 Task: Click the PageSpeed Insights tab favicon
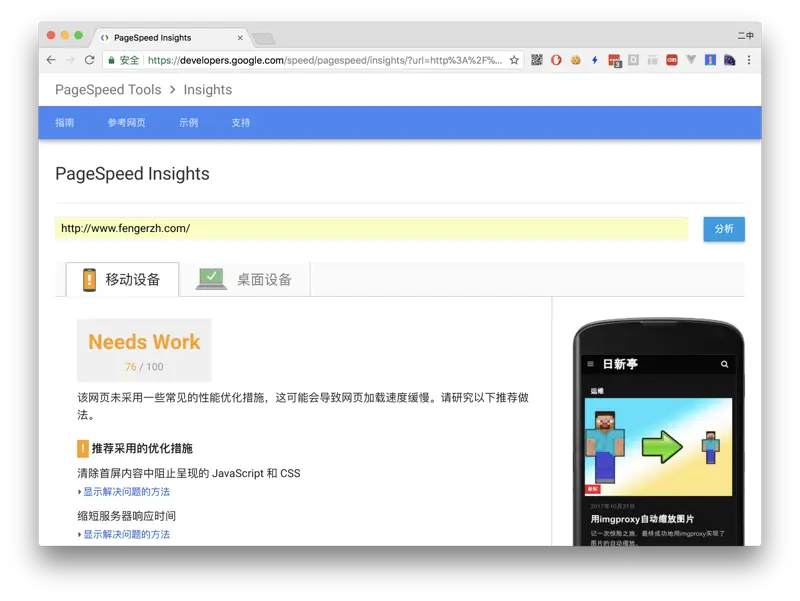105,38
